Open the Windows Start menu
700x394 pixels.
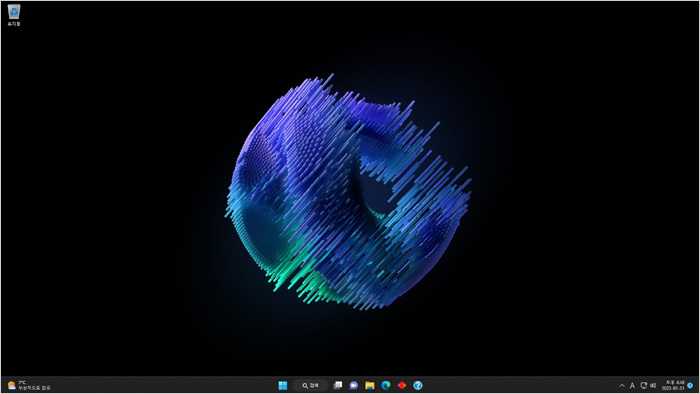(283, 386)
